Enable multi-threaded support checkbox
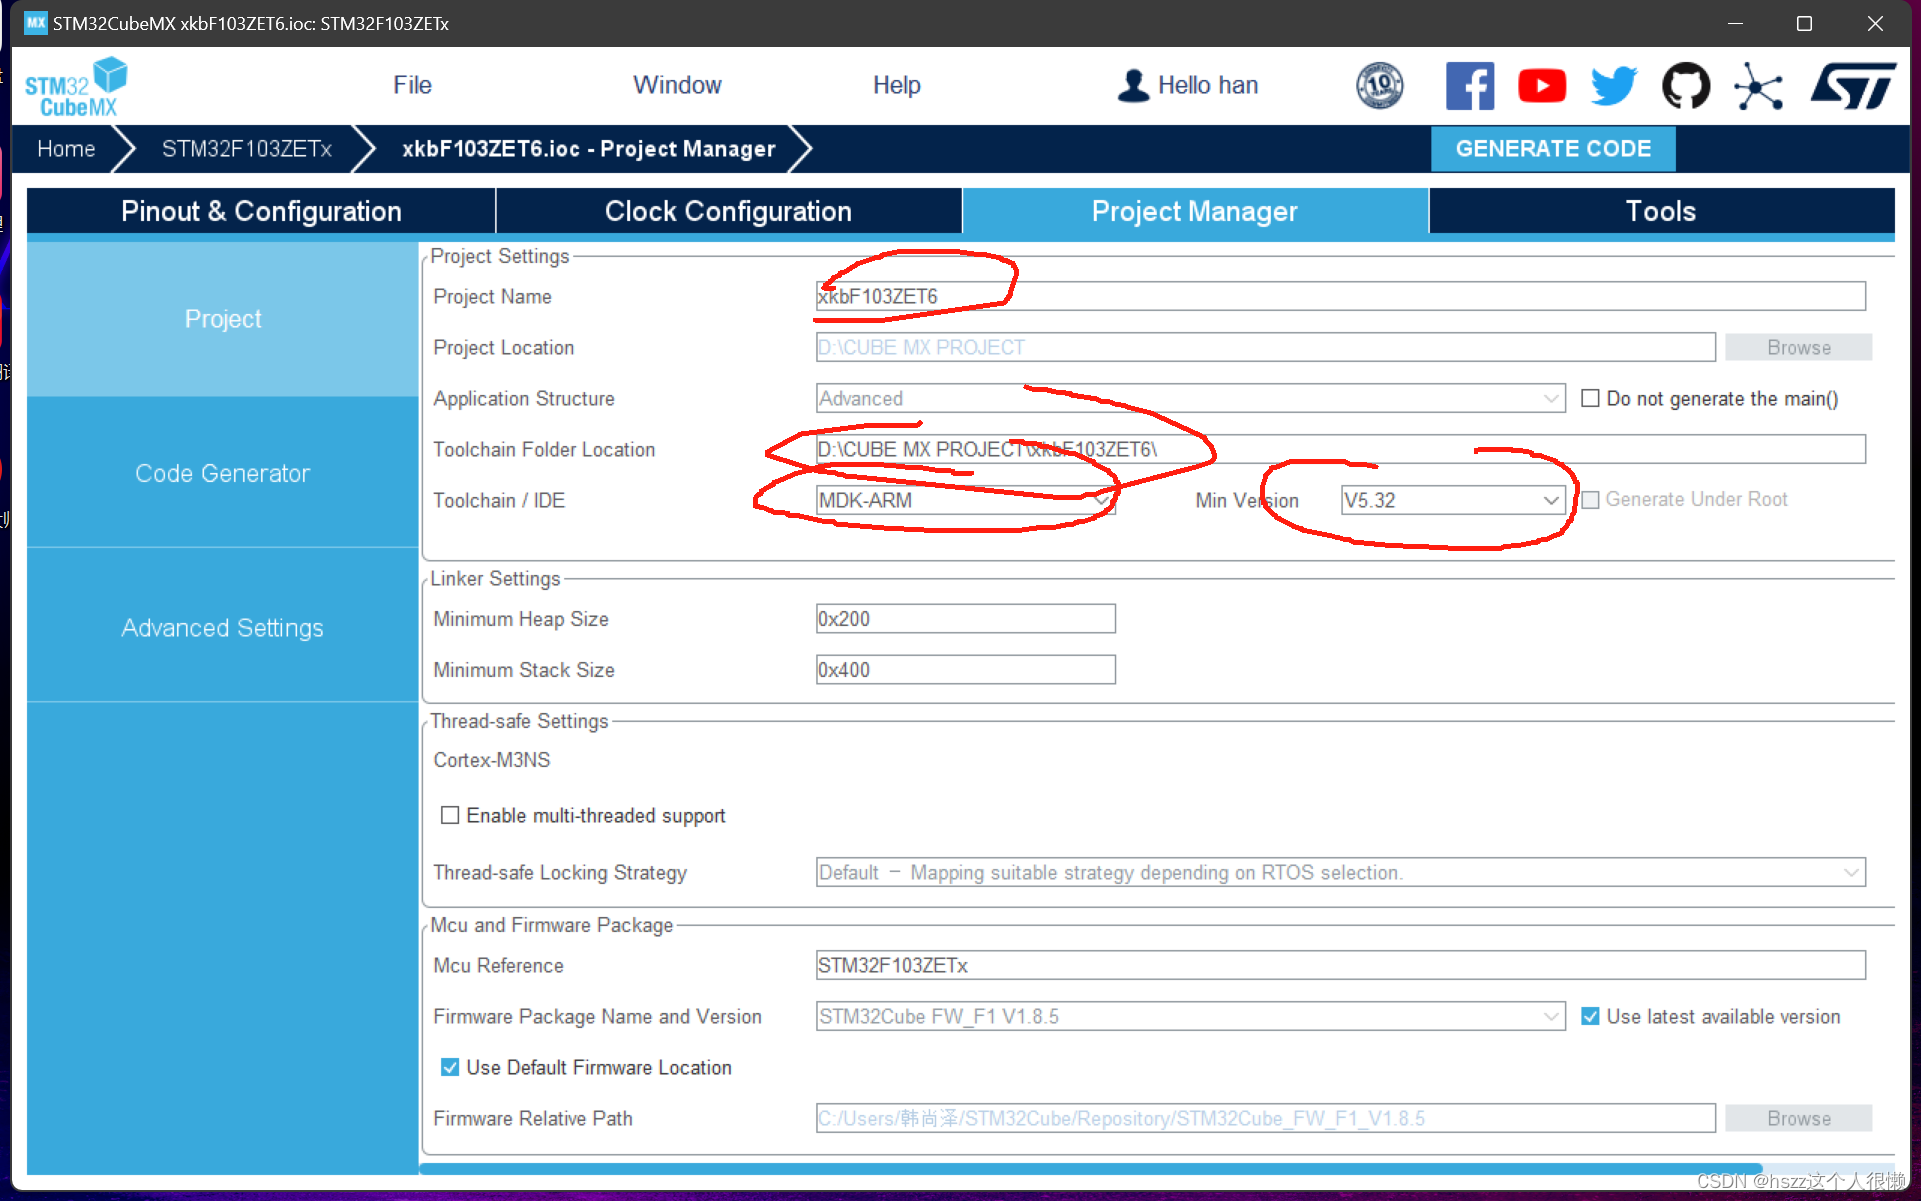The image size is (1921, 1201). [450, 815]
